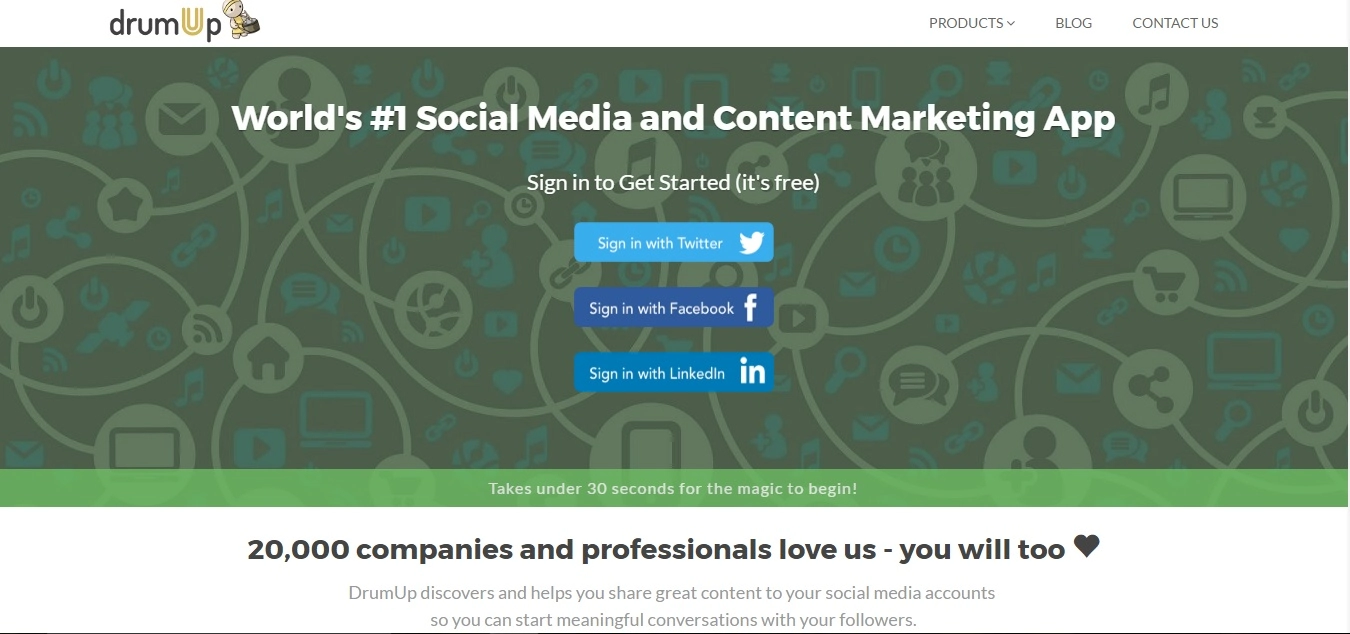The height and width of the screenshot is (634, 1350).
Task: Click the '20,000 companies and professionals' heading
Action: [656, 550]
